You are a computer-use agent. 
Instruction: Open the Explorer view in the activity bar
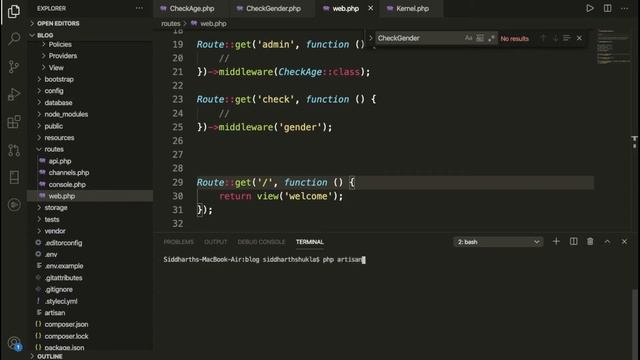(14, 11)
